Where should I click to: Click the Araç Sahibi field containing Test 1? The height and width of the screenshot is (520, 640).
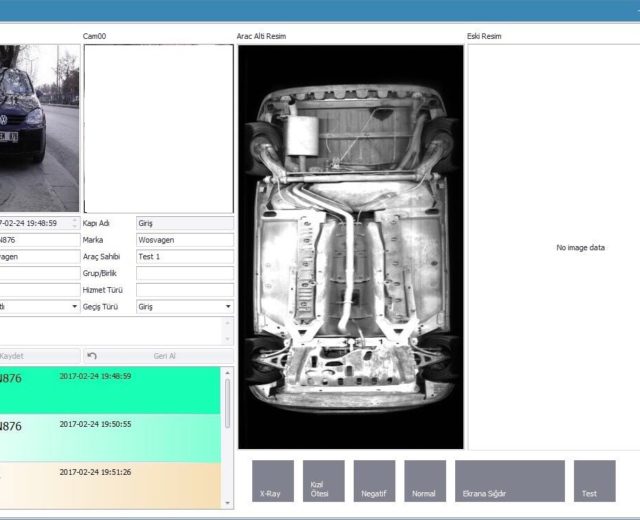click(x=184, y=257)
